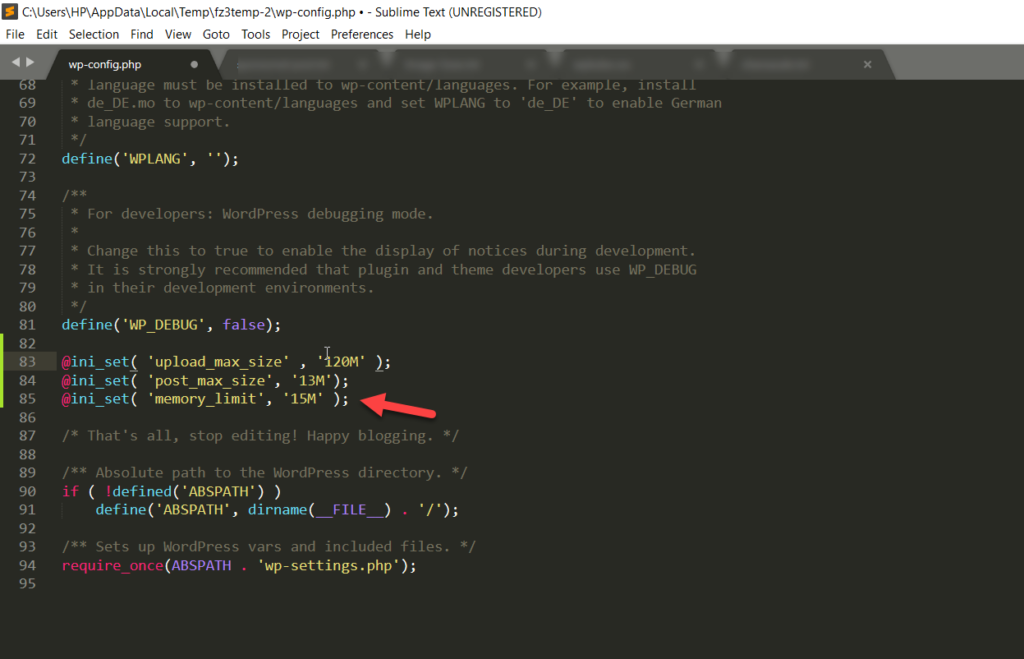Viewport: 1024px width, 659px height.
Task: Click the Sublime Text logo in title bar
Action: click(9, 12)
